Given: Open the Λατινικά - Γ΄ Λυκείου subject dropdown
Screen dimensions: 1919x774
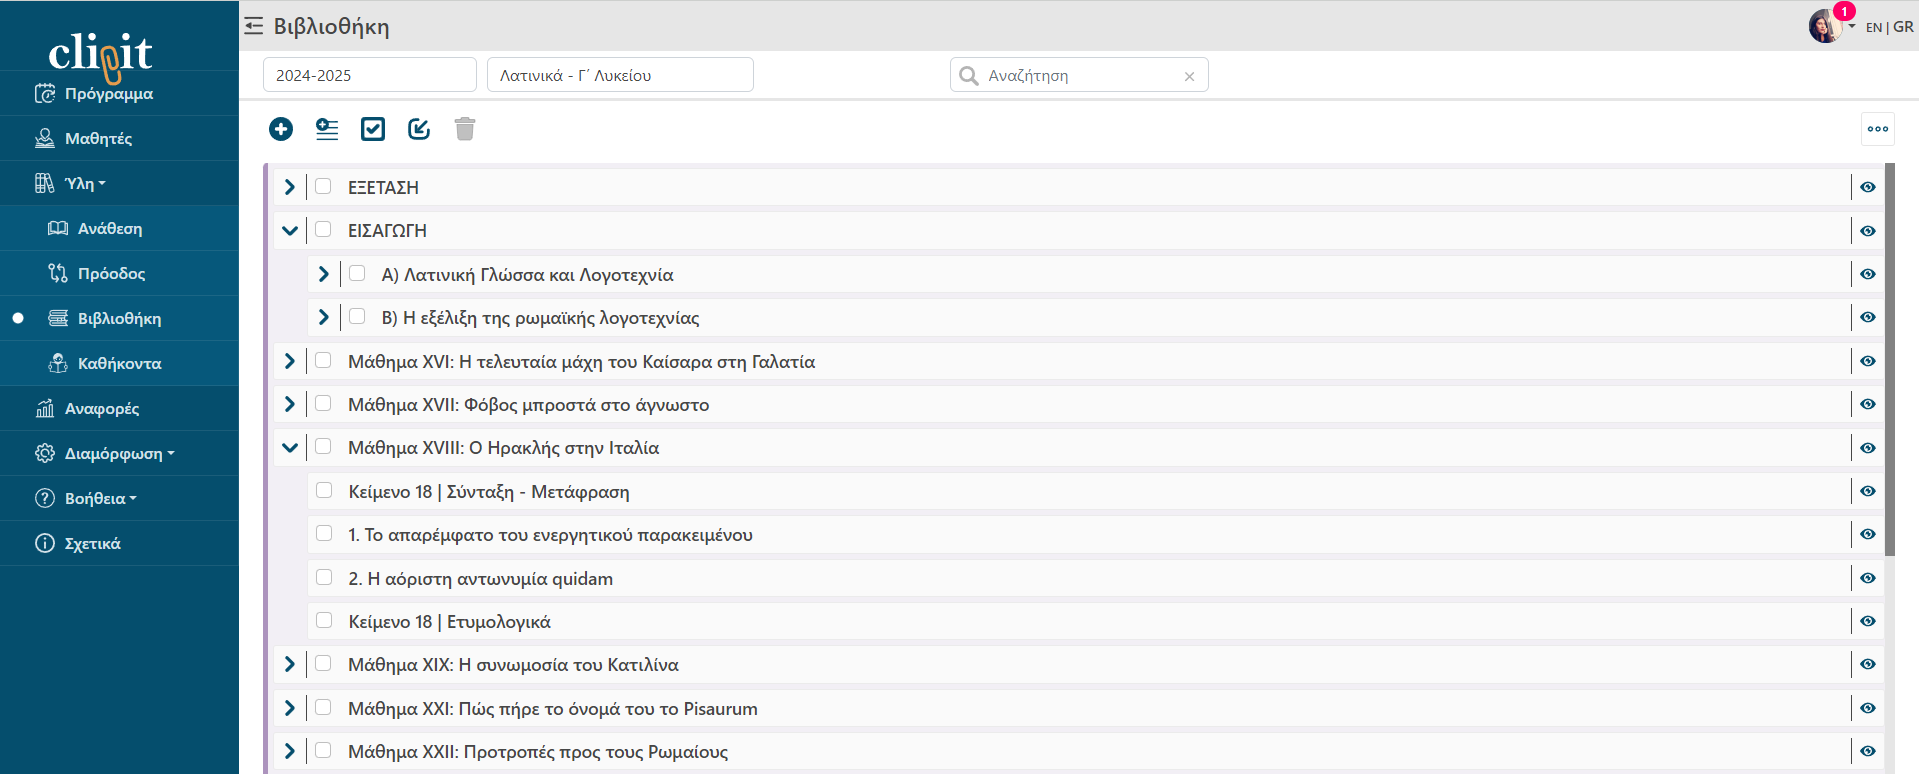Looking at the screenshot, I should (x=620, y=75).
